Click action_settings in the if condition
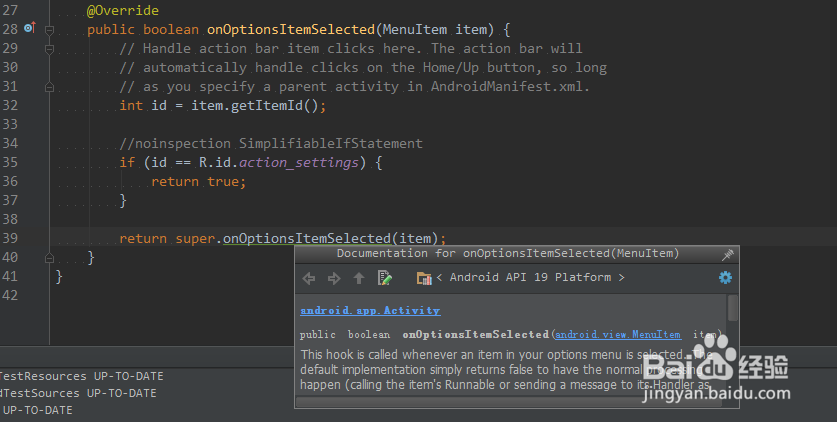 299,163
